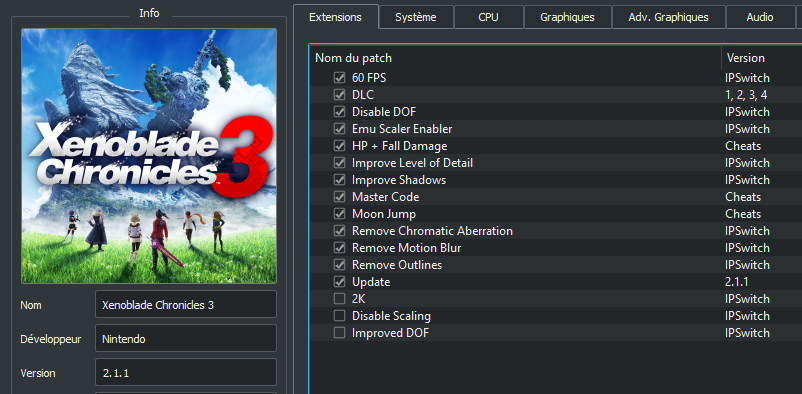Click the Nom field with Xenoblade Chronicles 3
802x394 pixels.
point(186,305)
